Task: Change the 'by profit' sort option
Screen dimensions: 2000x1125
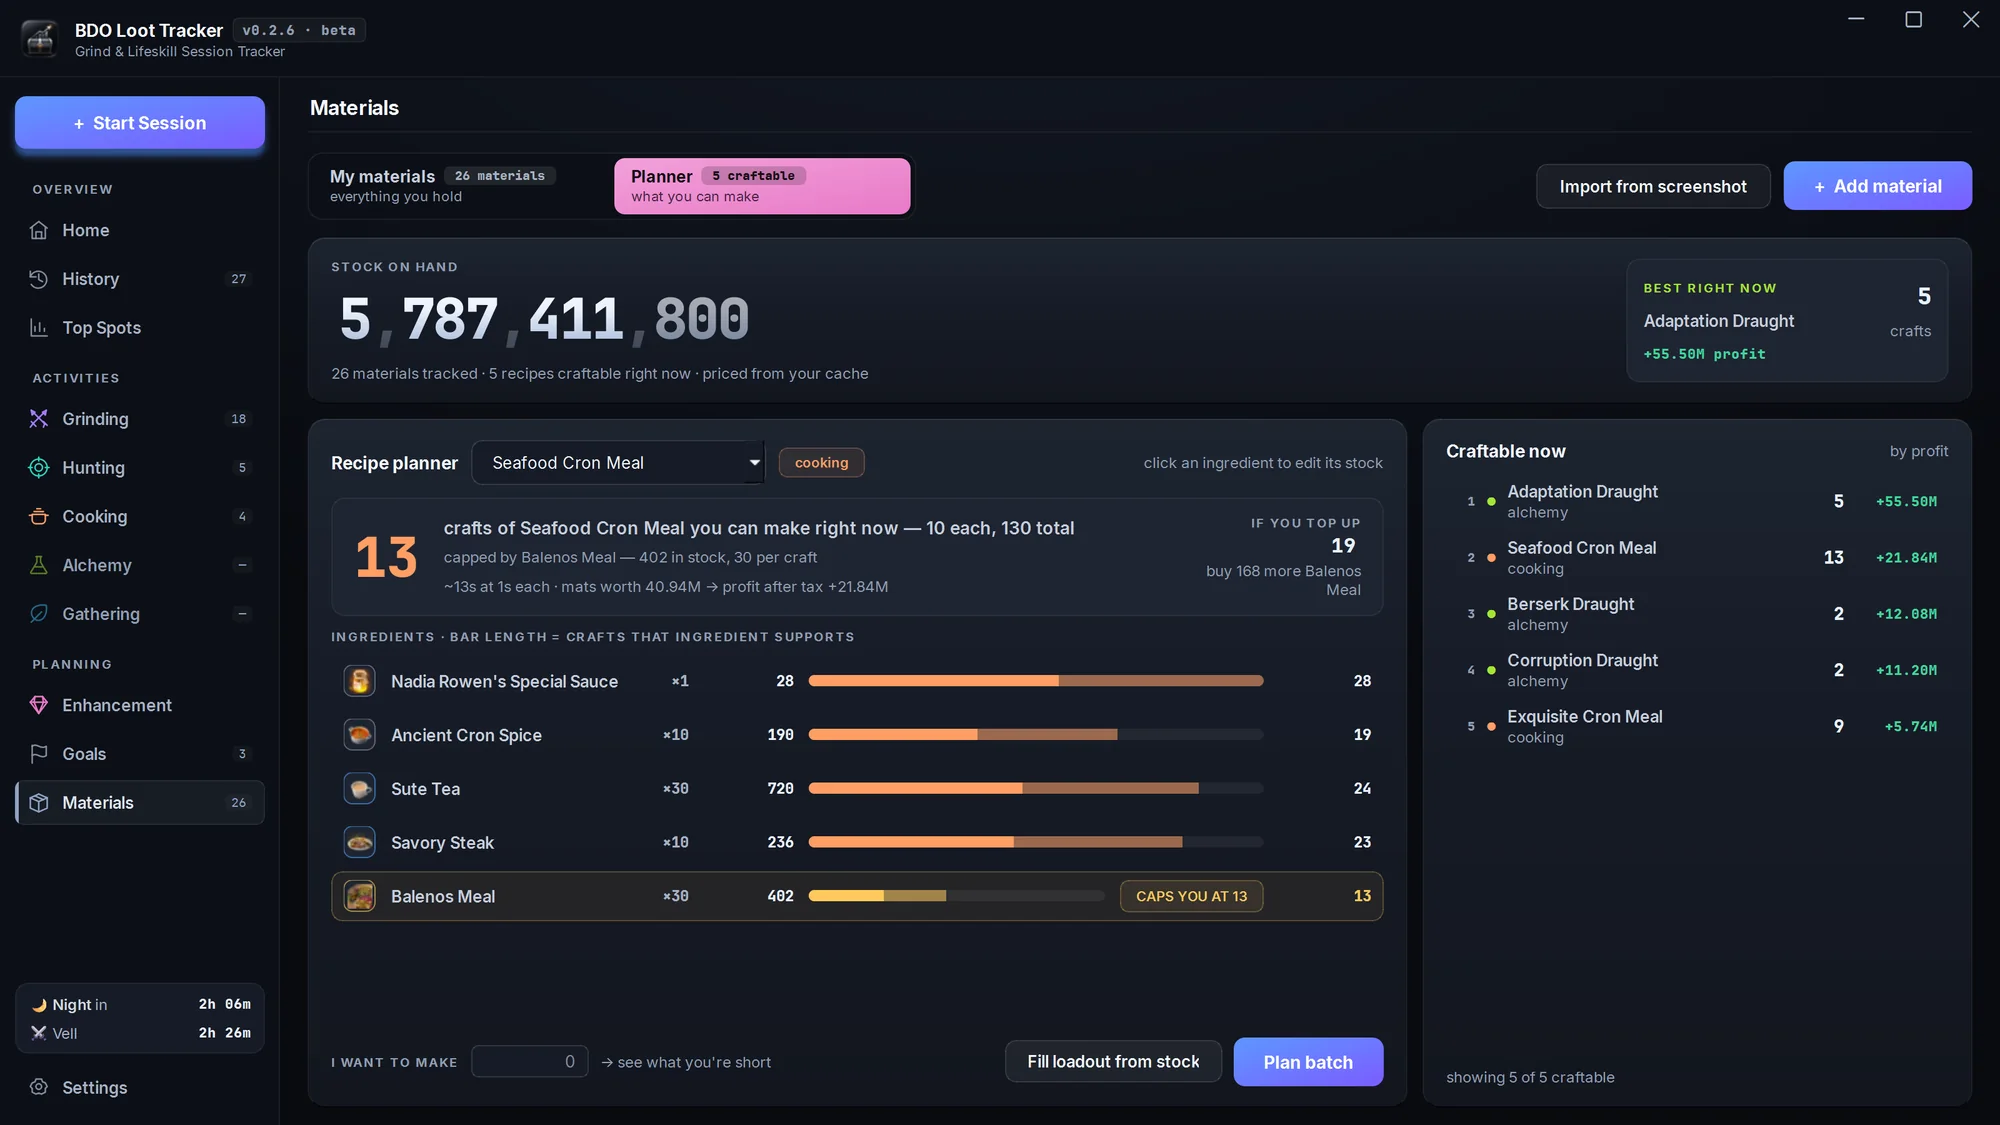Action: (x=1918, y=451)
